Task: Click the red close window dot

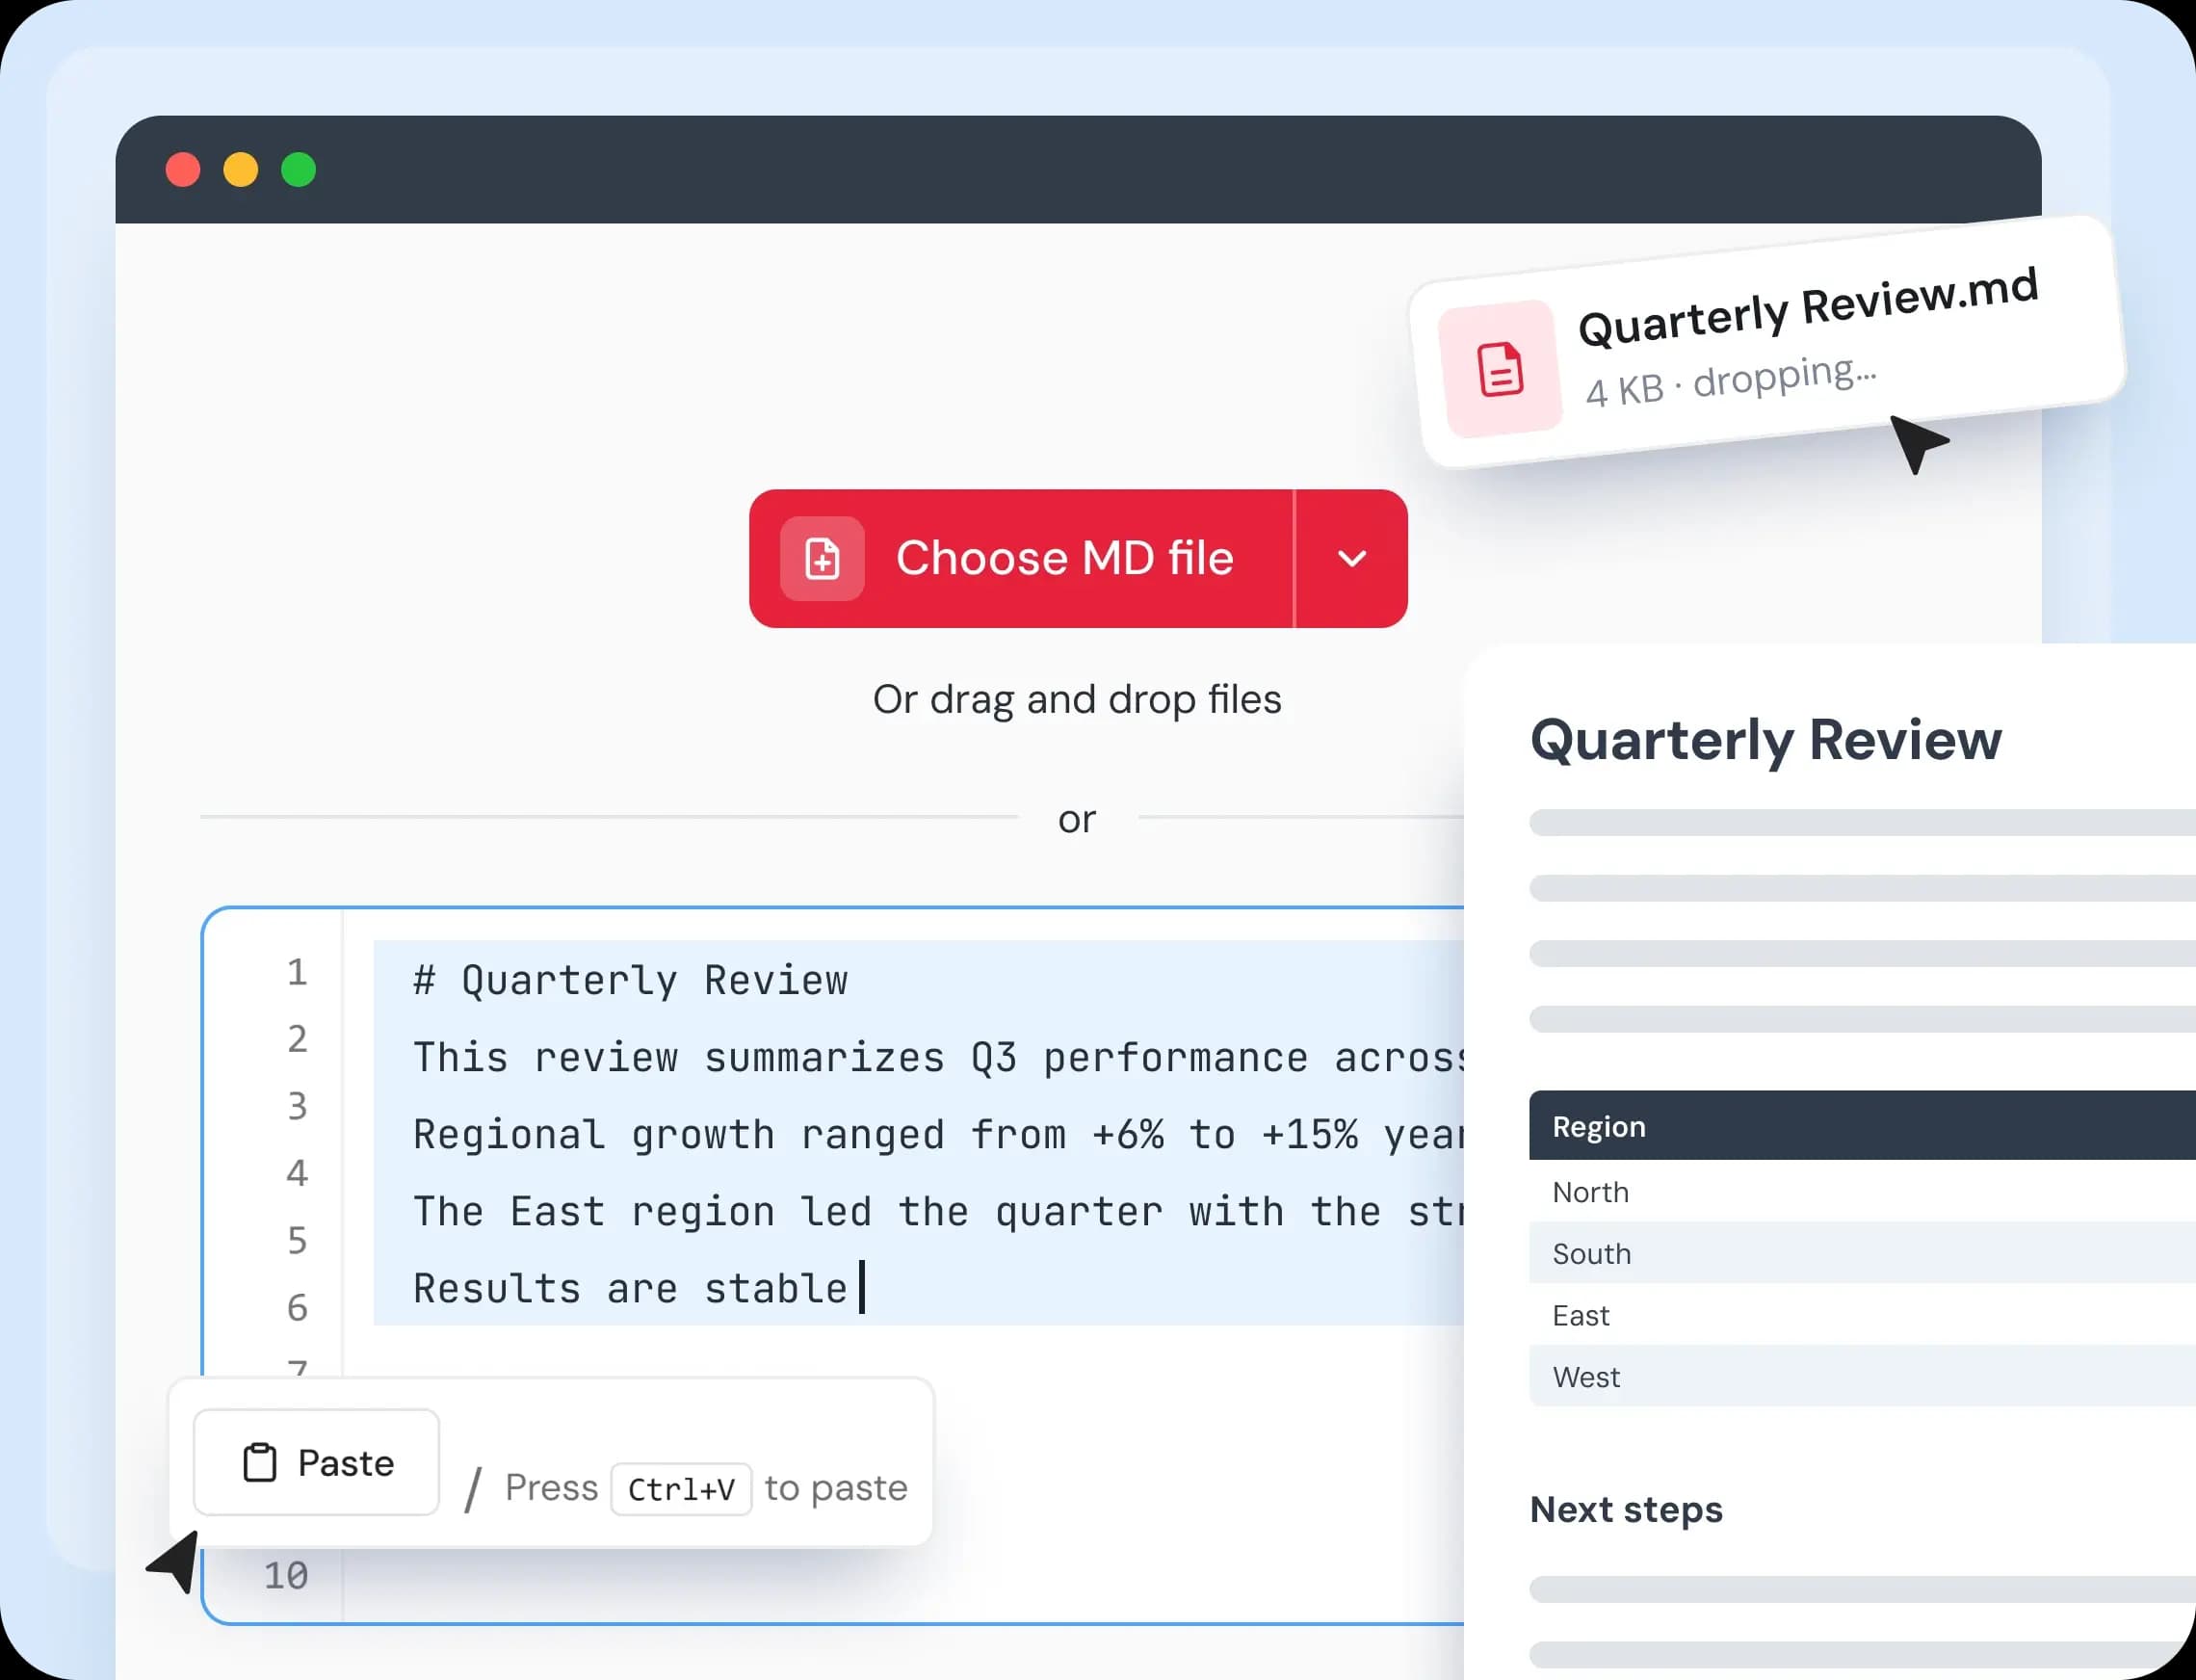Action: tap(183, 169)
